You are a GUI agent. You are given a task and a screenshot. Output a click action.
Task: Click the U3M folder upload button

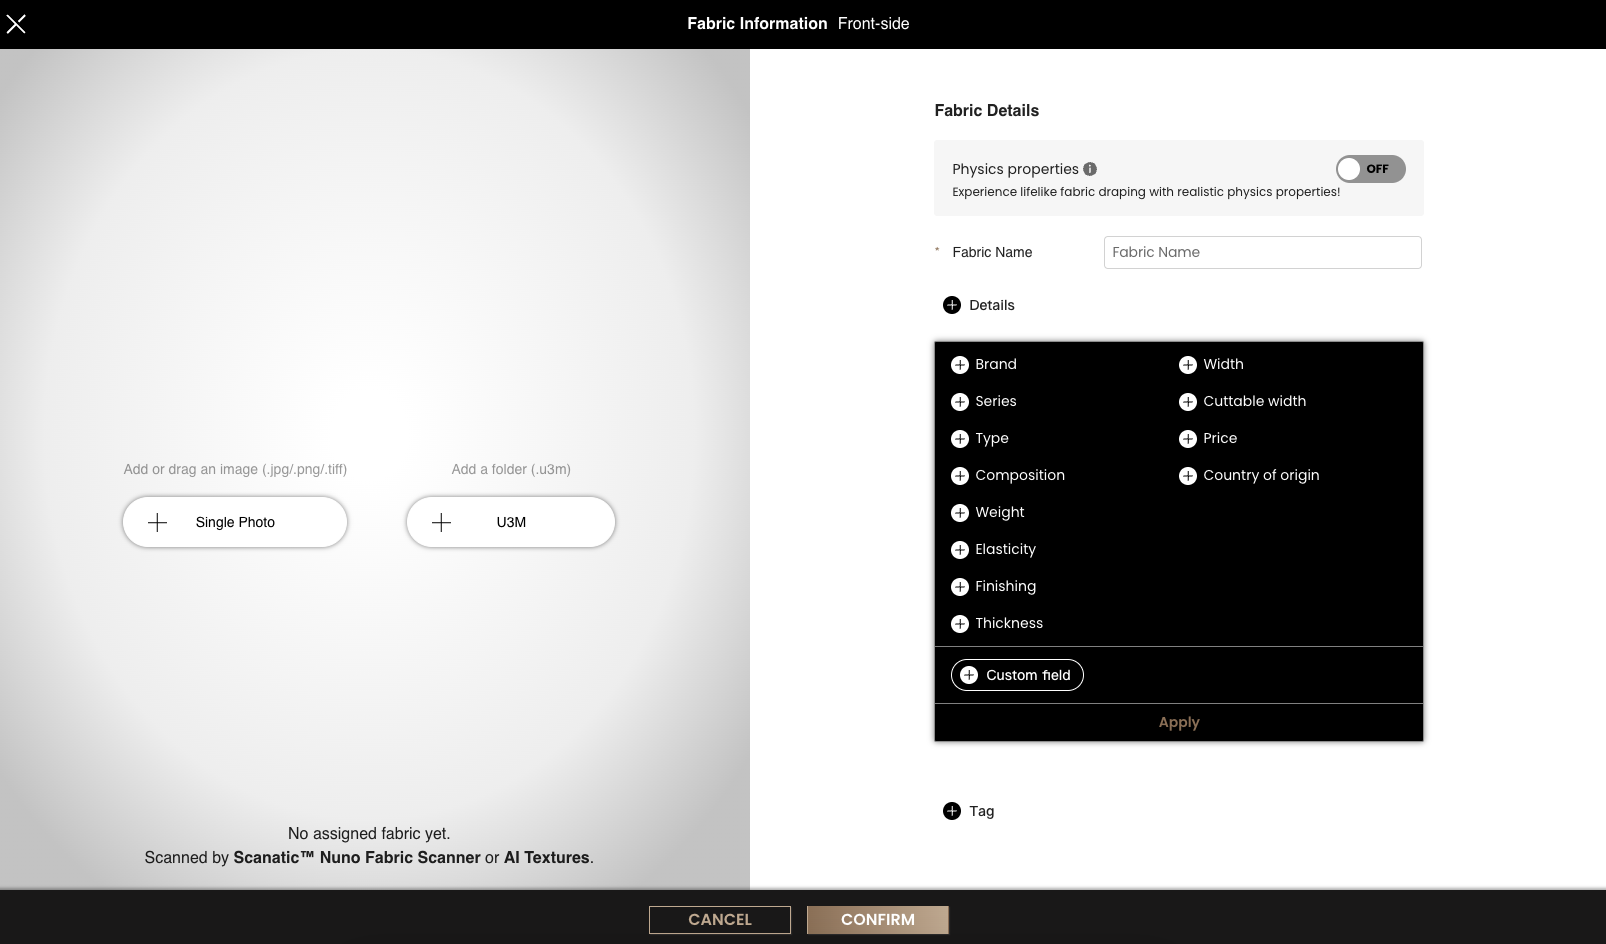[511, 522]
